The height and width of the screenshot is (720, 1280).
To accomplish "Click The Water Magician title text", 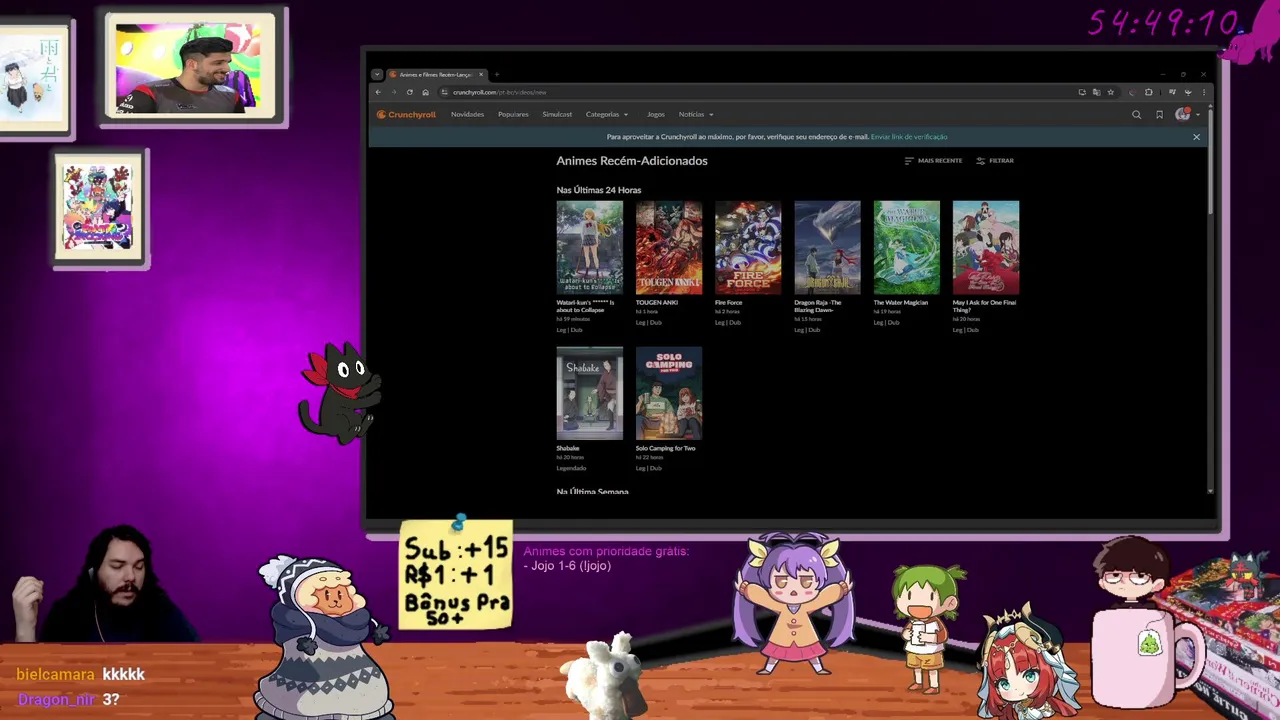I will (x=901, y=303).
